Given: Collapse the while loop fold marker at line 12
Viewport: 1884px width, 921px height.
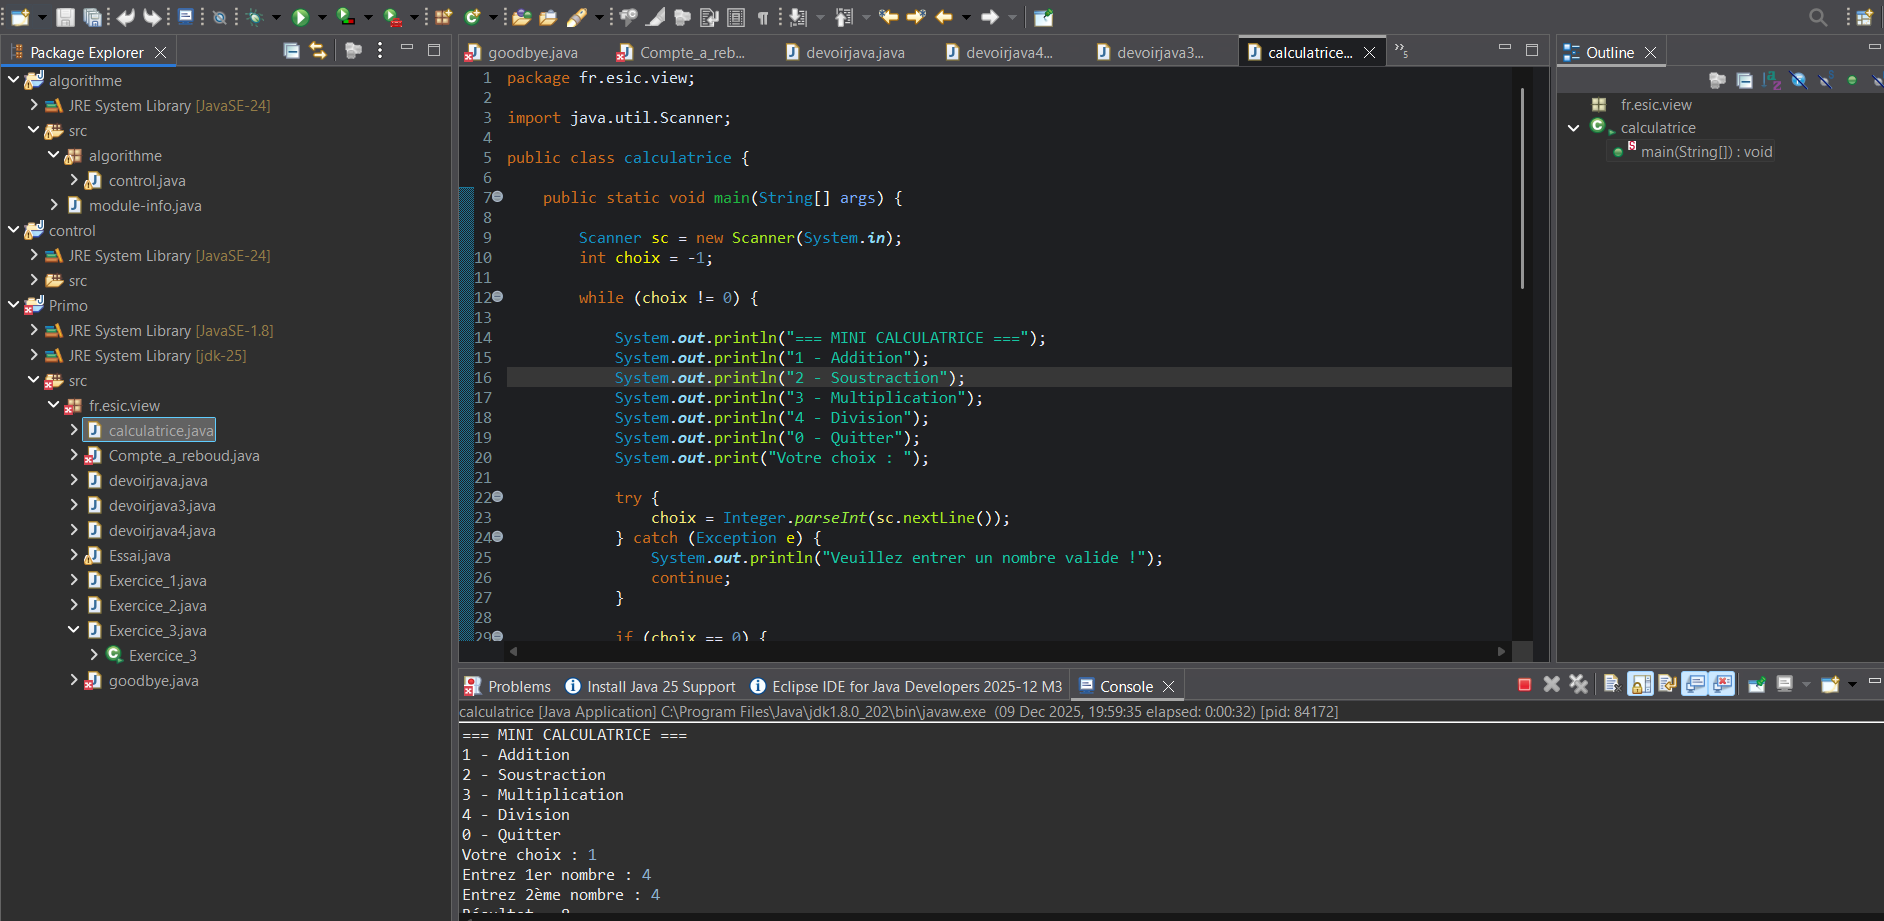Looking at the screenshot, I should [497, 297].
